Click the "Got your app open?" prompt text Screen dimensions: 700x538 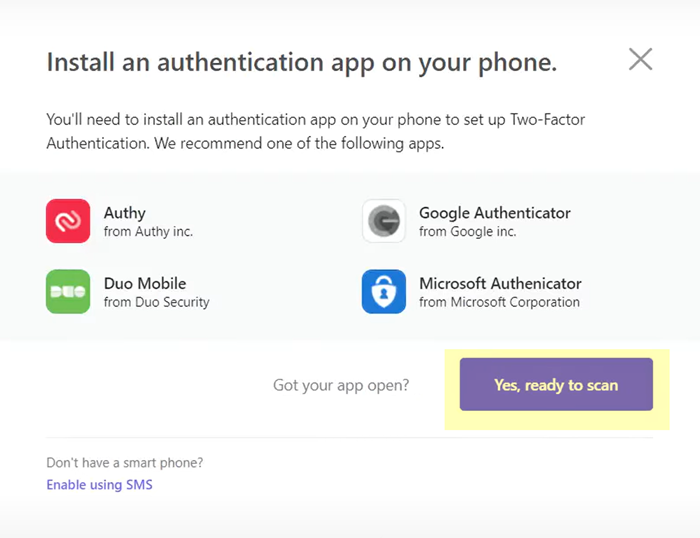click(340, 385)
